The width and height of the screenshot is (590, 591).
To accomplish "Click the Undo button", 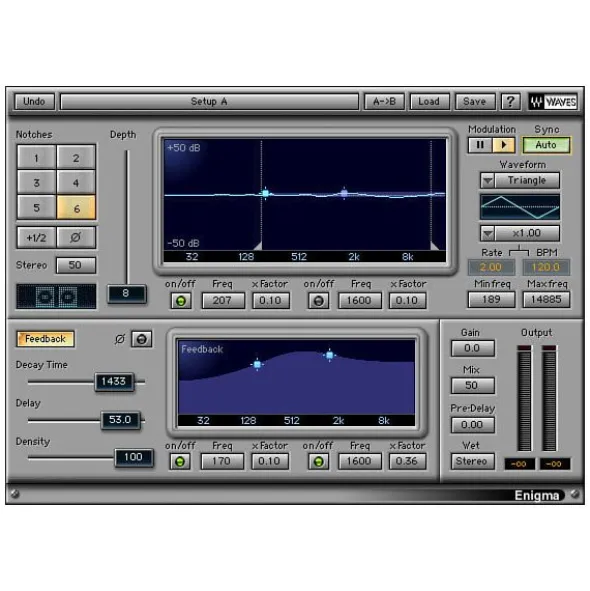I will (34, 101).
